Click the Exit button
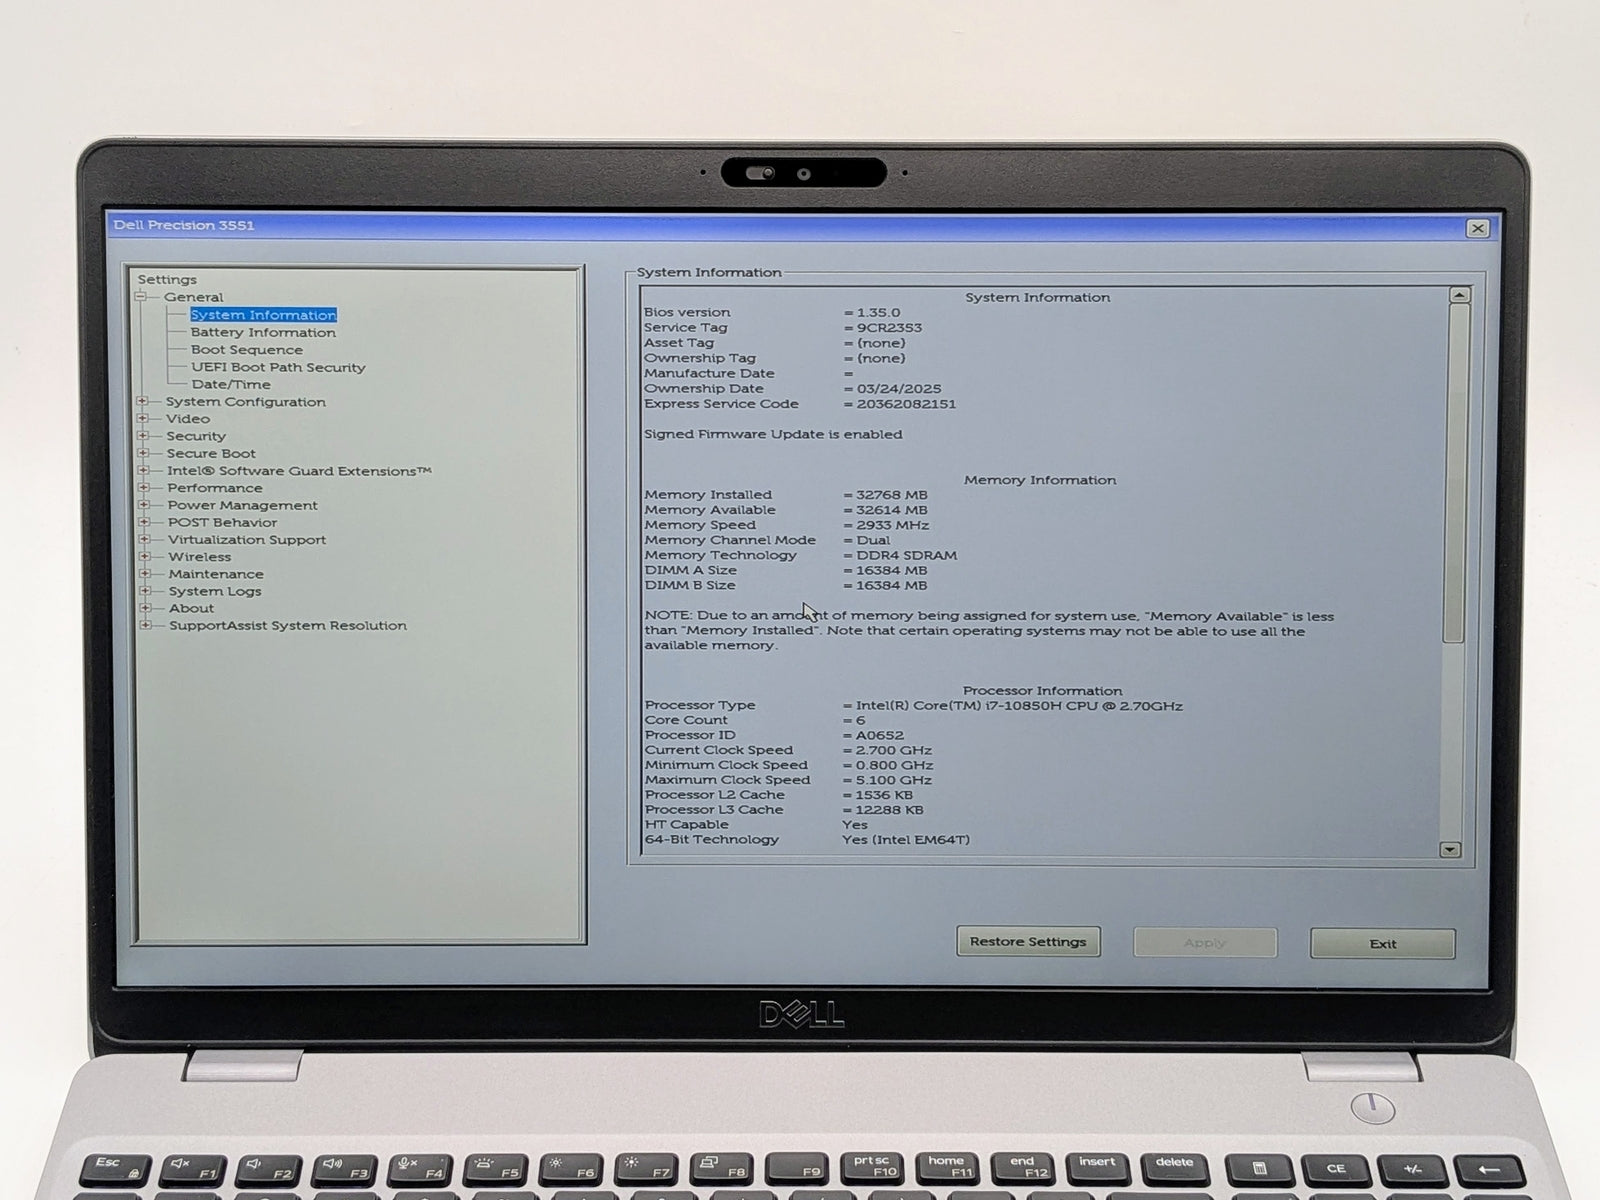This screenshot has height=1200, width=1600. tap(1383, 944)
